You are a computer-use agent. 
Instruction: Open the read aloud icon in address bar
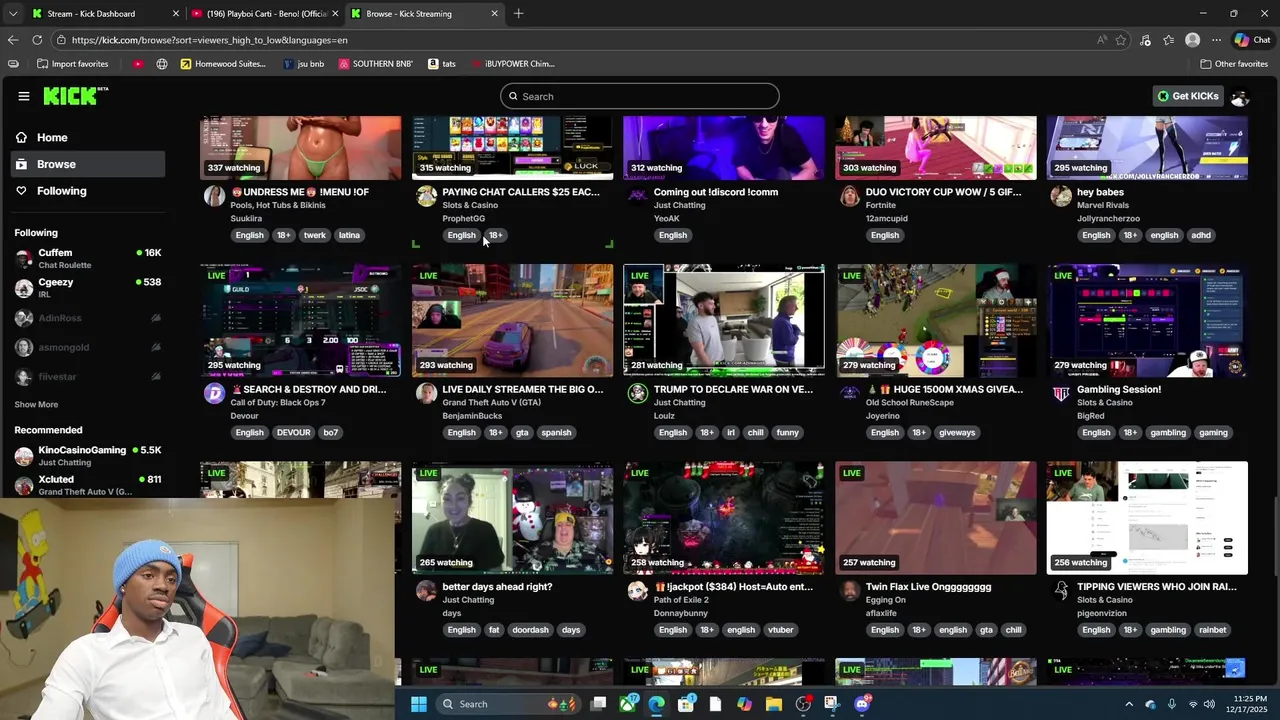[1102, 40]
